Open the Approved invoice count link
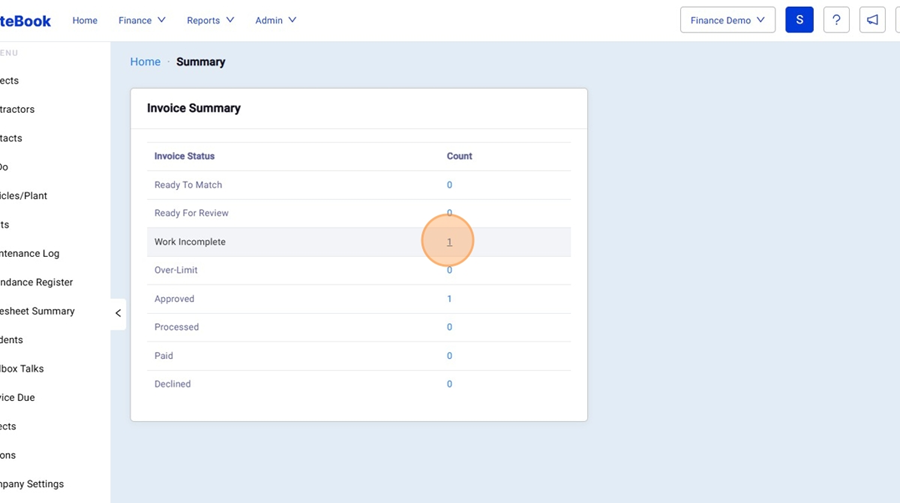 tap(449, 299)
